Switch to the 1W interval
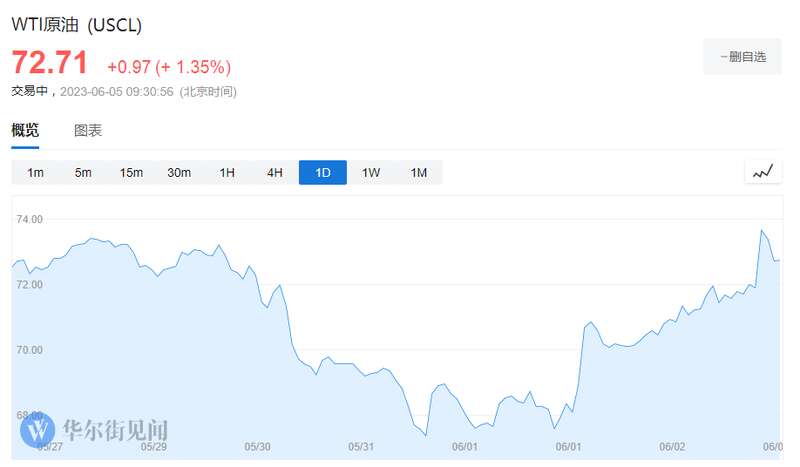The height and width of the screenshot is (467, 800). pyautogui.click(x=371, y=173)
